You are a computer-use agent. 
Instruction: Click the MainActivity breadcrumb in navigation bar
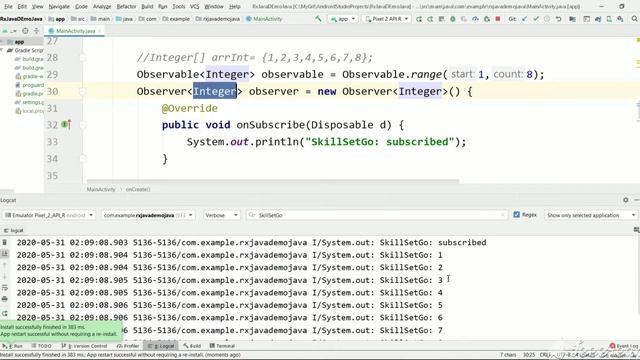(x=264, y=19)
